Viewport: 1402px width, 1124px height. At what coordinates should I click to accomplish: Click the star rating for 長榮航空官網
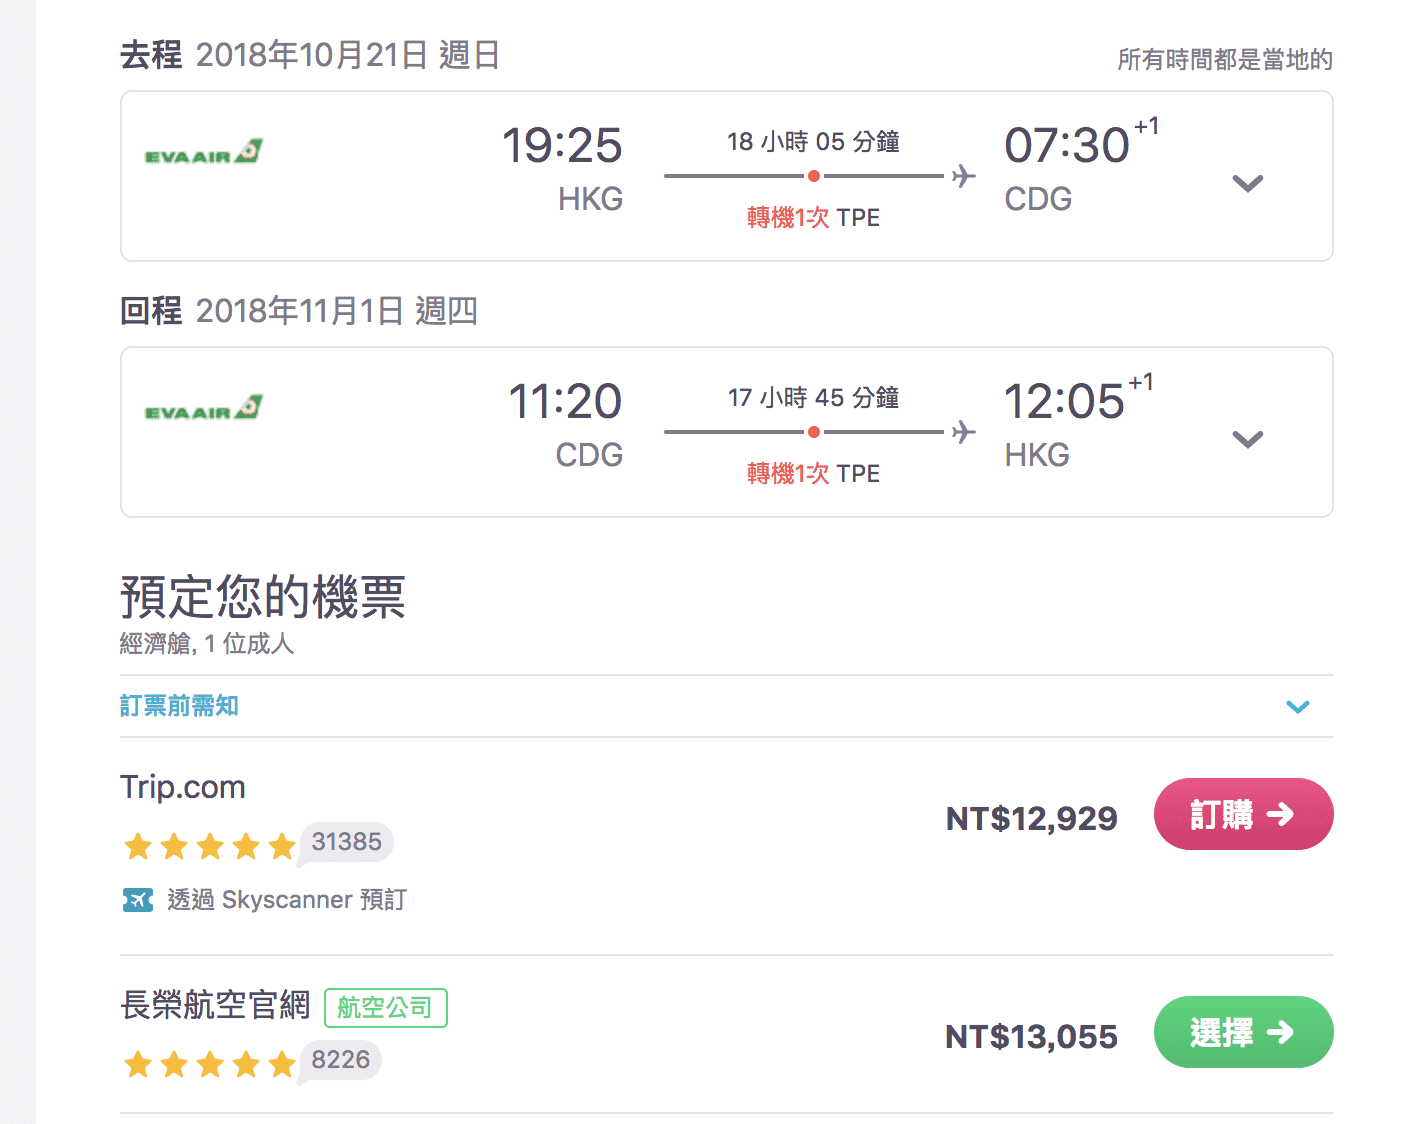(x=210, y=1064)
